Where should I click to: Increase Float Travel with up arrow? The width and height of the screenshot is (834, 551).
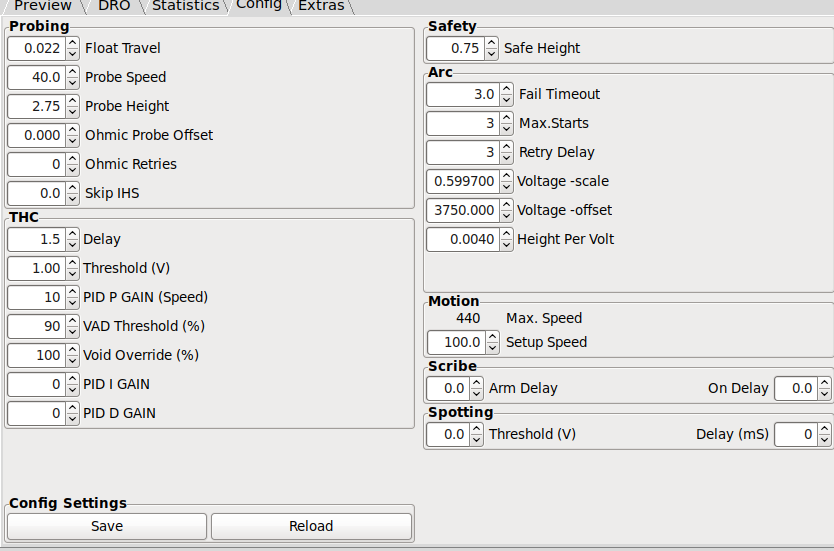coord(73,43)
